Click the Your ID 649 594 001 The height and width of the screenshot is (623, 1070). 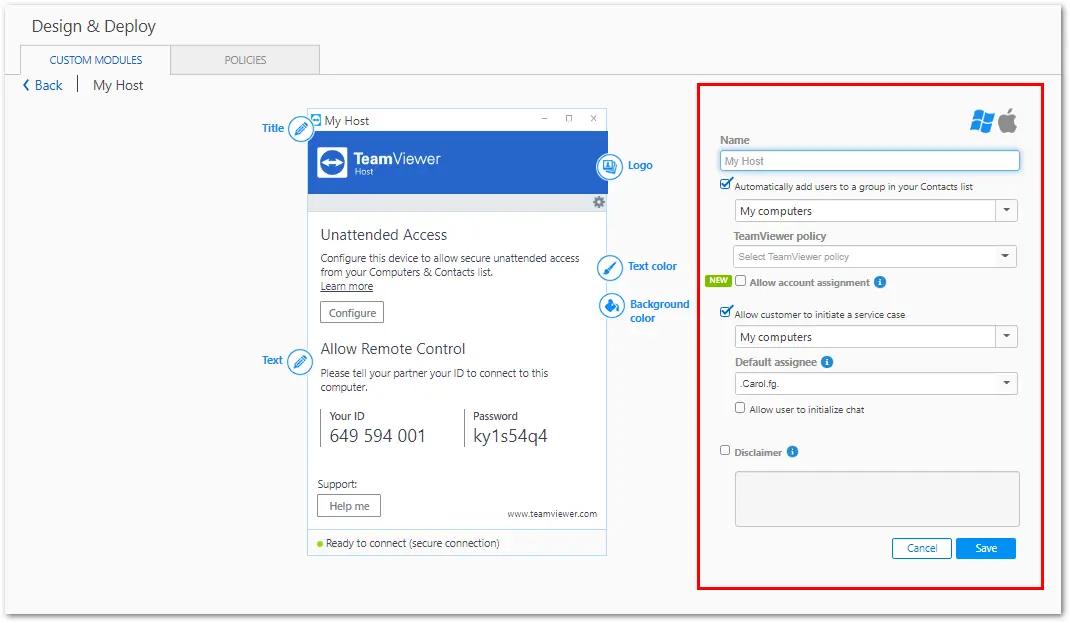[x=377, y=436]
